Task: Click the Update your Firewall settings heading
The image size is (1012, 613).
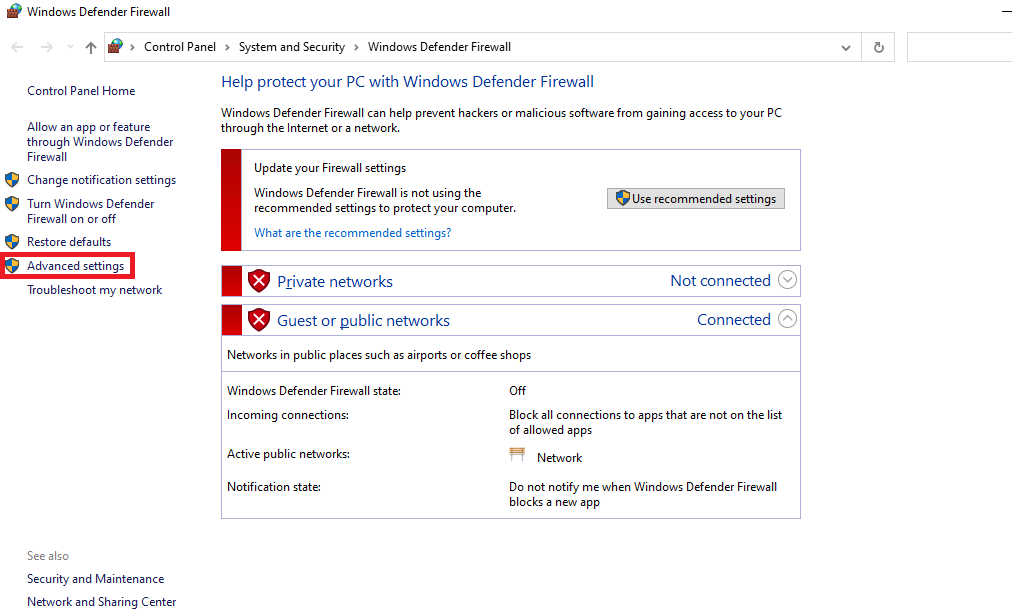Action: (330, 168)
